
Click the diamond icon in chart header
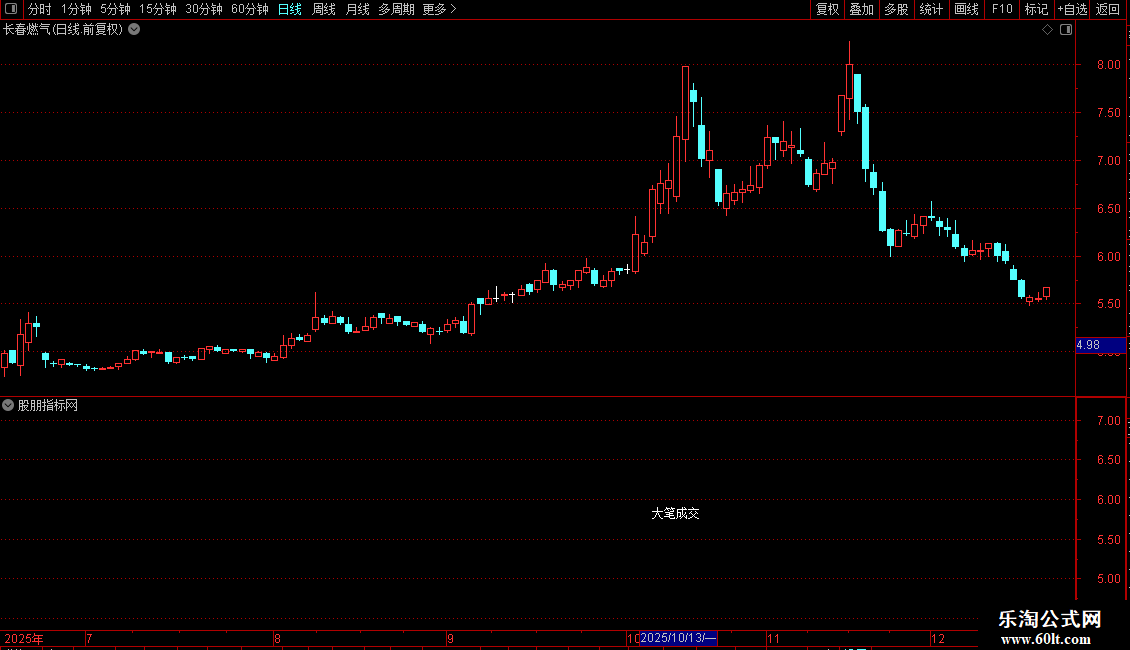point(1048,30)
